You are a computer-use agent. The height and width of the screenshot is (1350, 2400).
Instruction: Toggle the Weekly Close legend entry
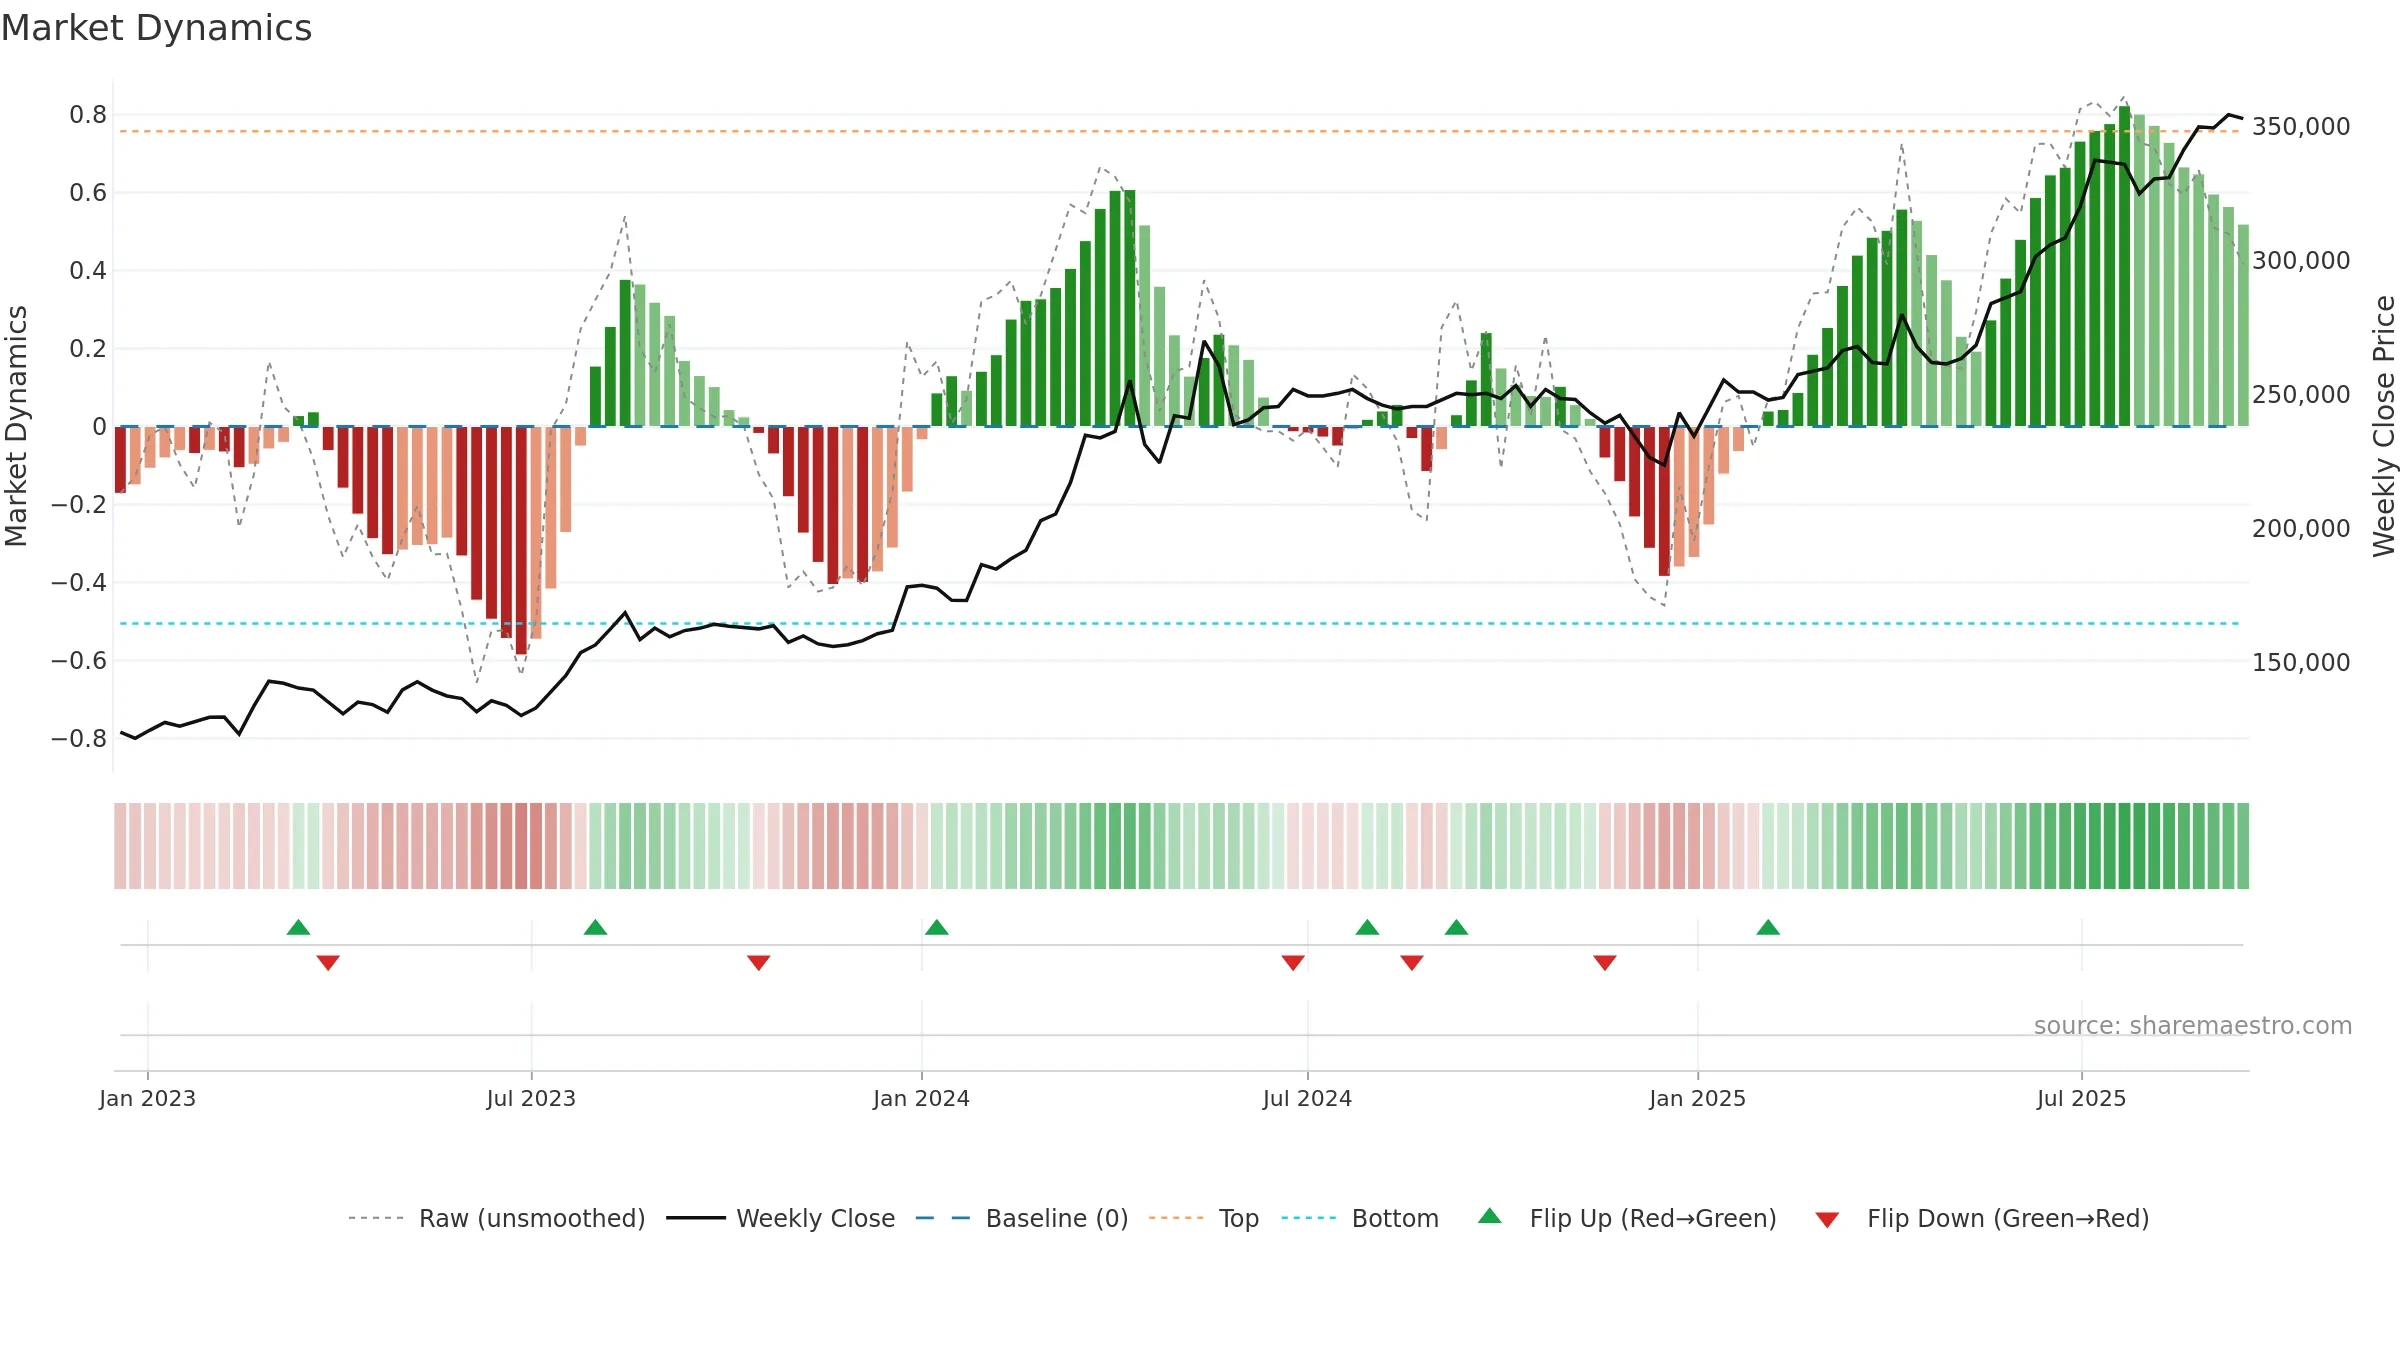pyautogui.click(x=780, y=1218)
